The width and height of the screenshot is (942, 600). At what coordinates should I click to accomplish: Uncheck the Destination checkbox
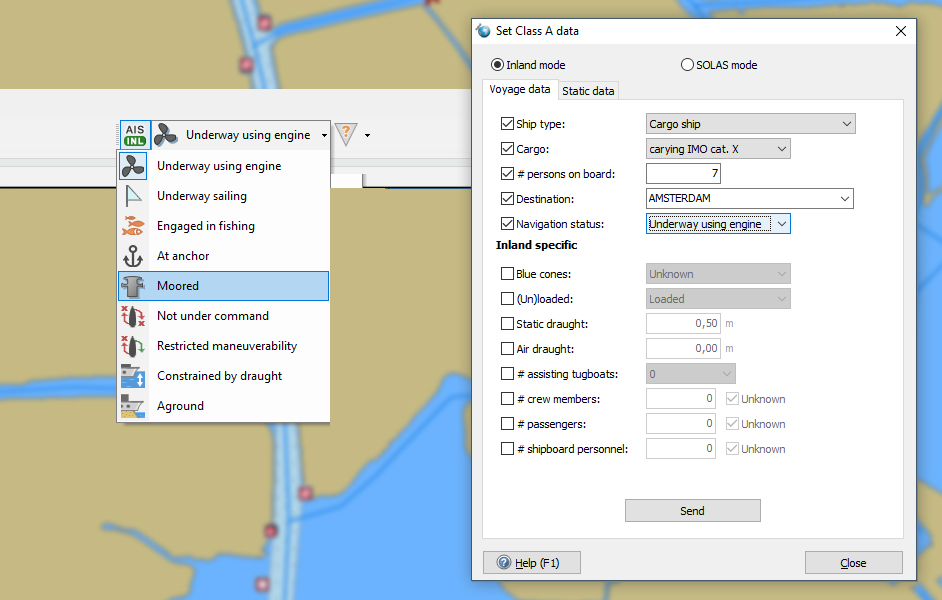click(x=507, y=199)
